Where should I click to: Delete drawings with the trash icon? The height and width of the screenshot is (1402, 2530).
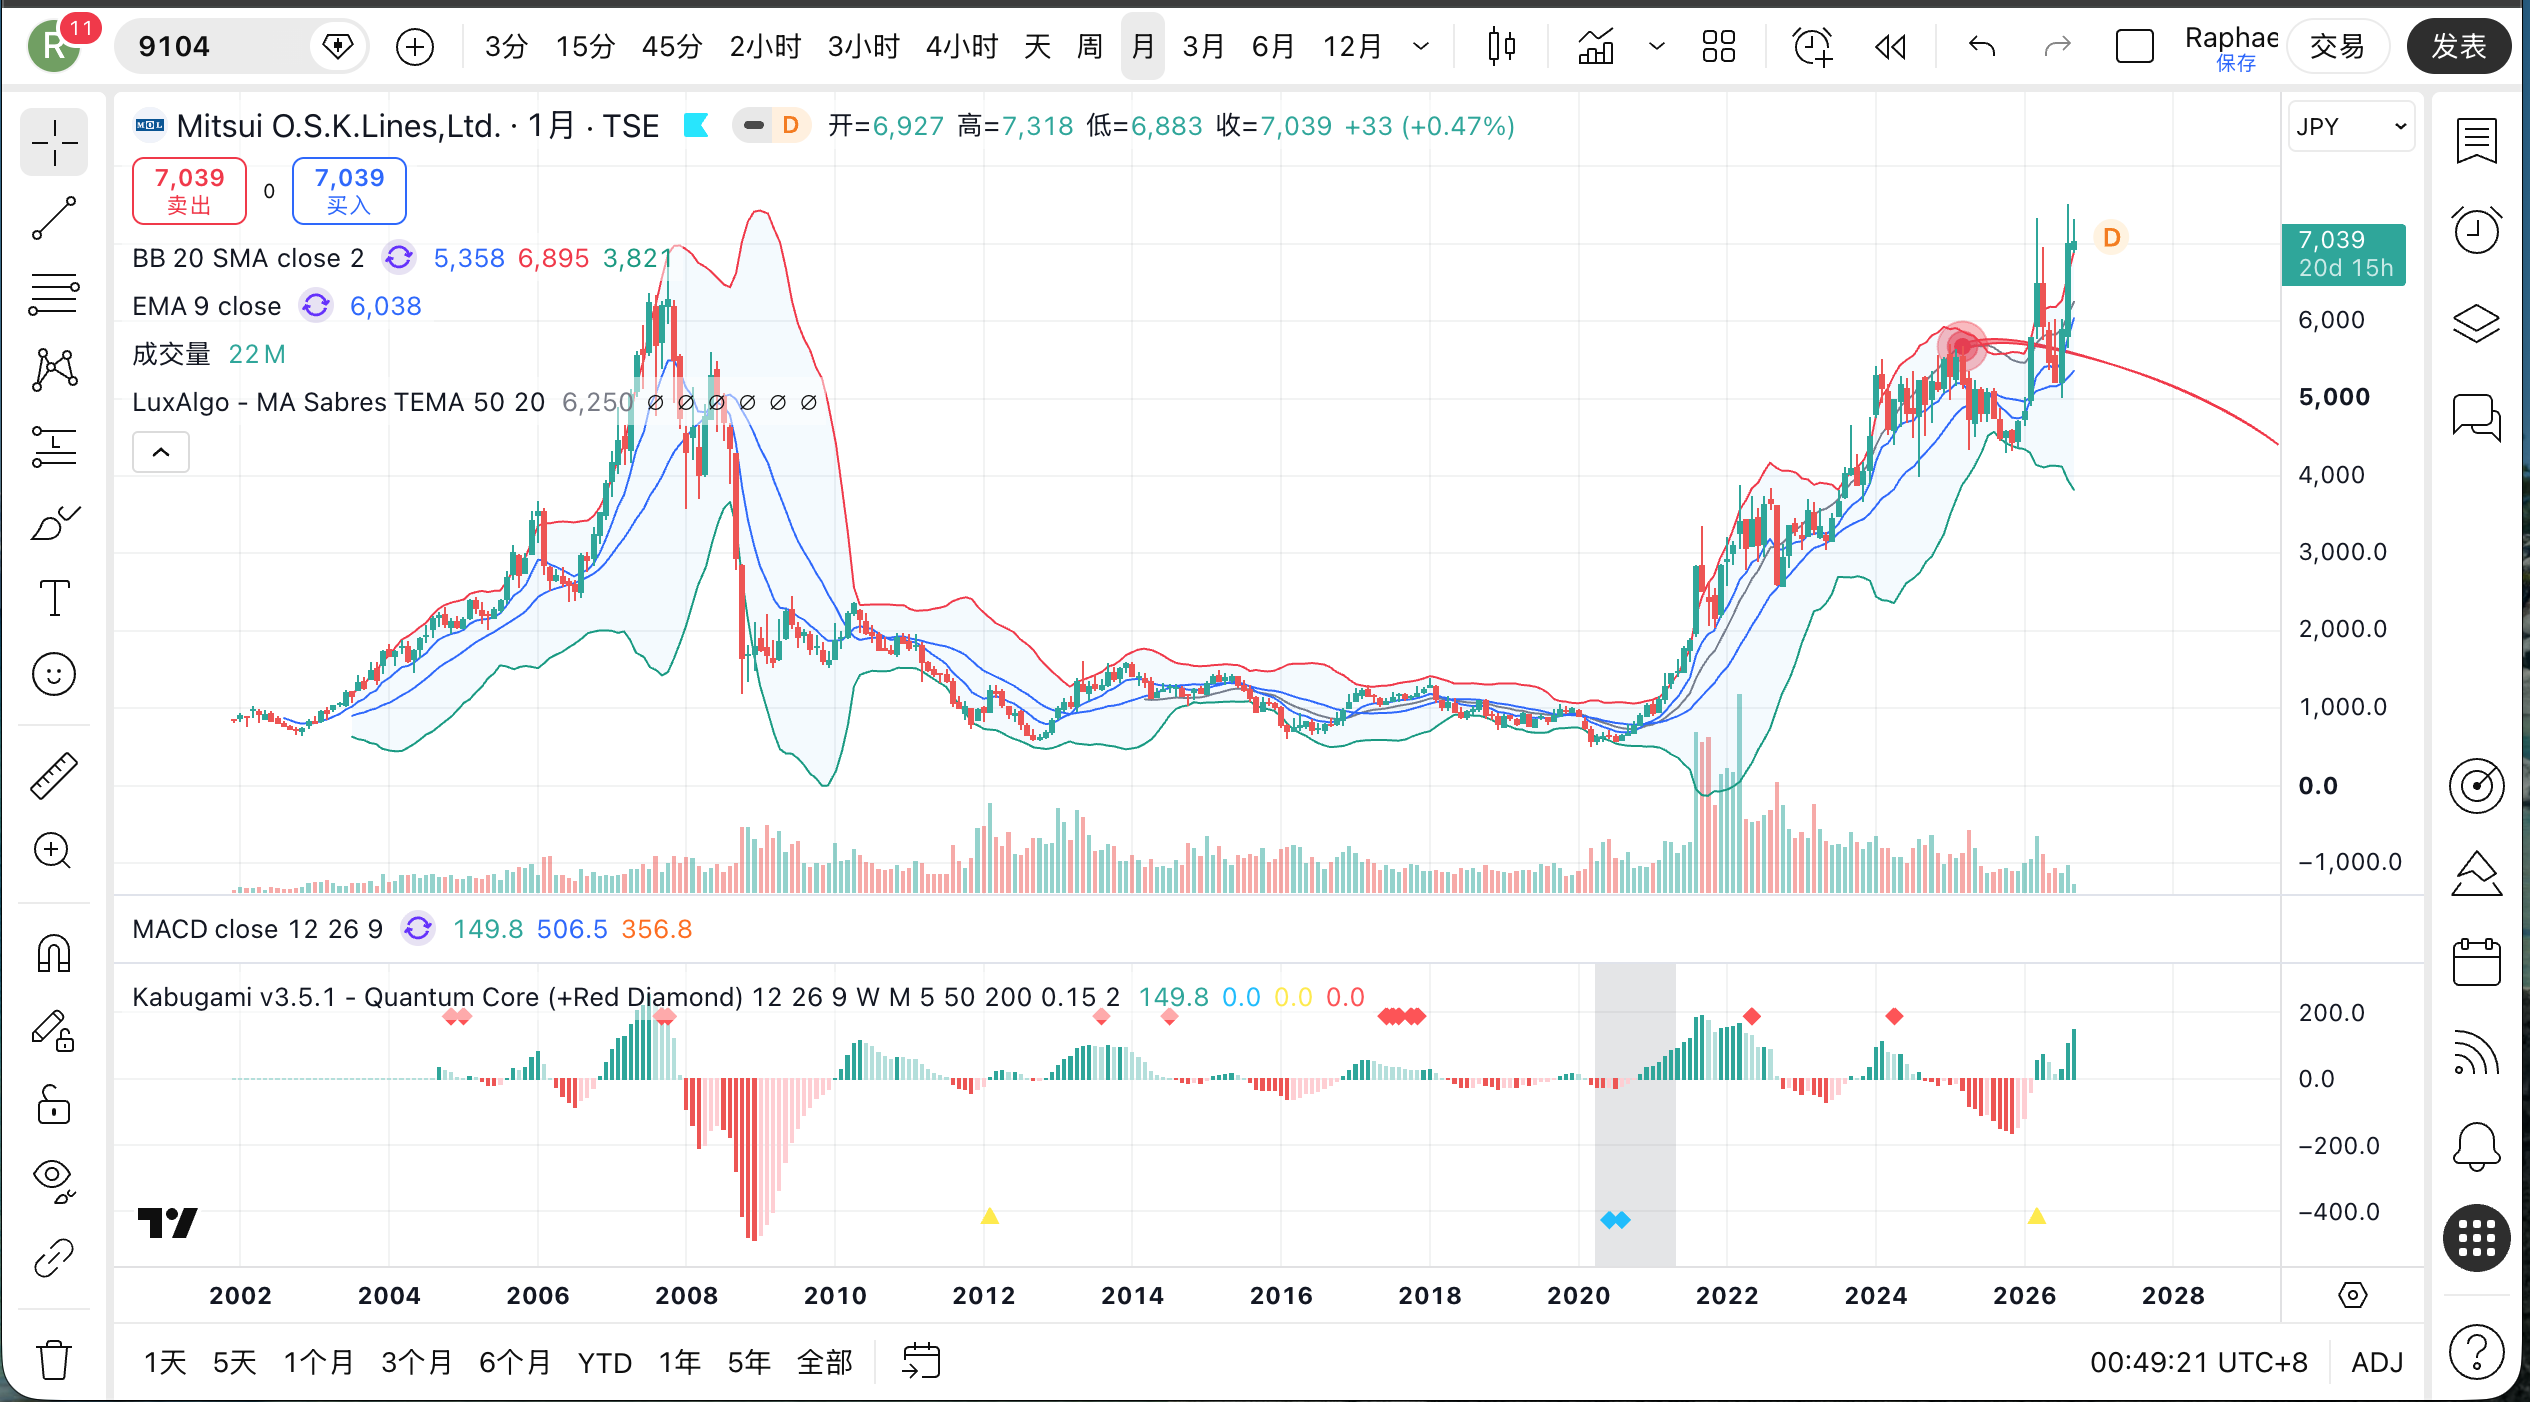pyautogui.click(x=54, y=1360)
